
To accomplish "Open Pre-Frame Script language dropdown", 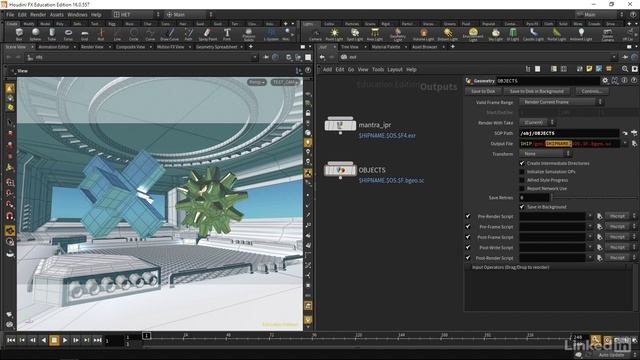I will [x=620, y=227].
